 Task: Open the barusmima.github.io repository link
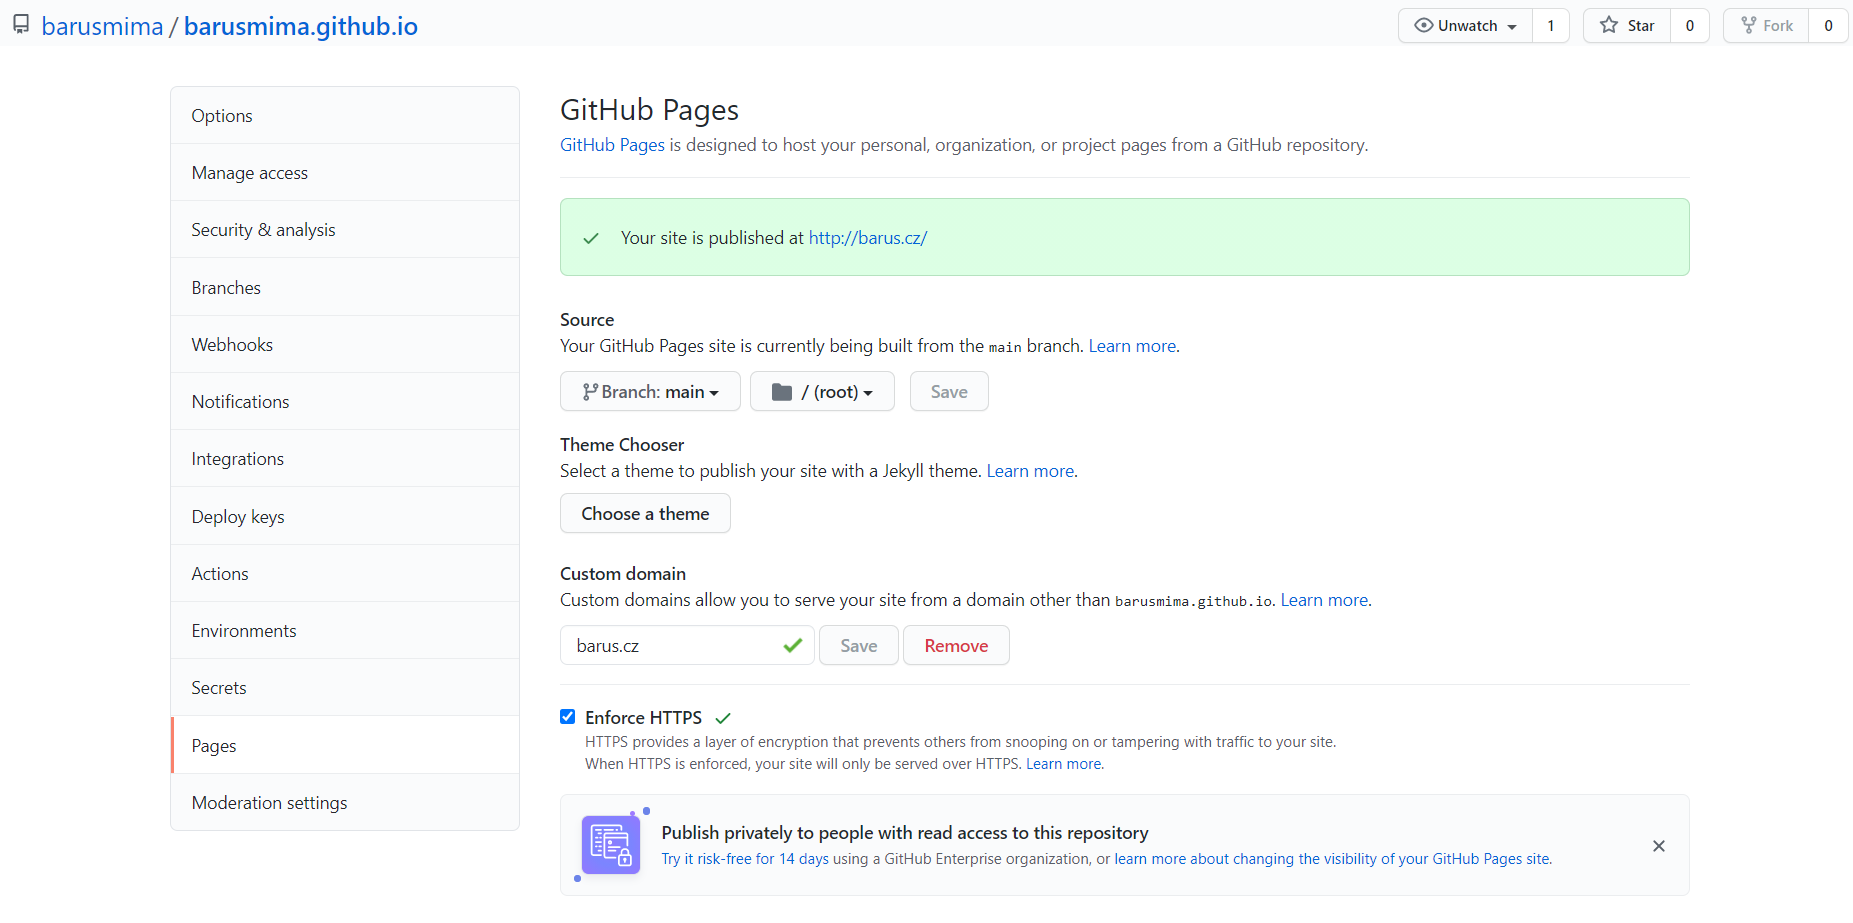300,26
